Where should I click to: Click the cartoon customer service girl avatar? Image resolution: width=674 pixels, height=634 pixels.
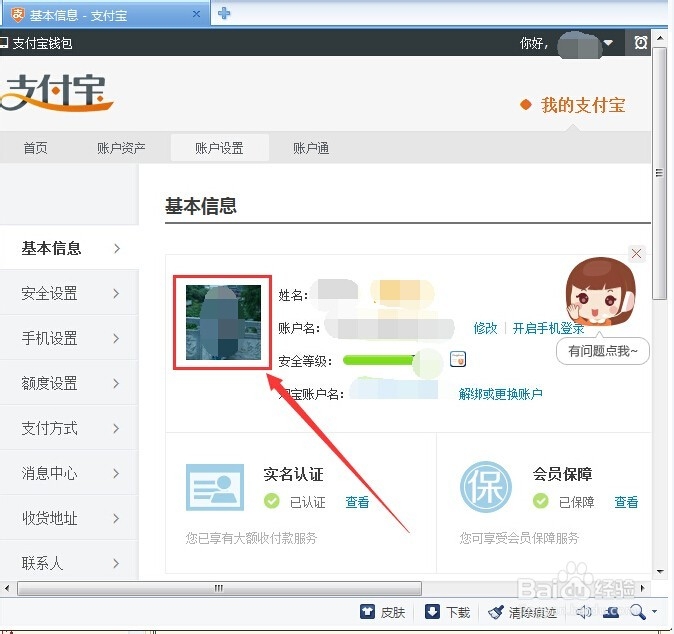pyautogui.click(x=600, y=292)
